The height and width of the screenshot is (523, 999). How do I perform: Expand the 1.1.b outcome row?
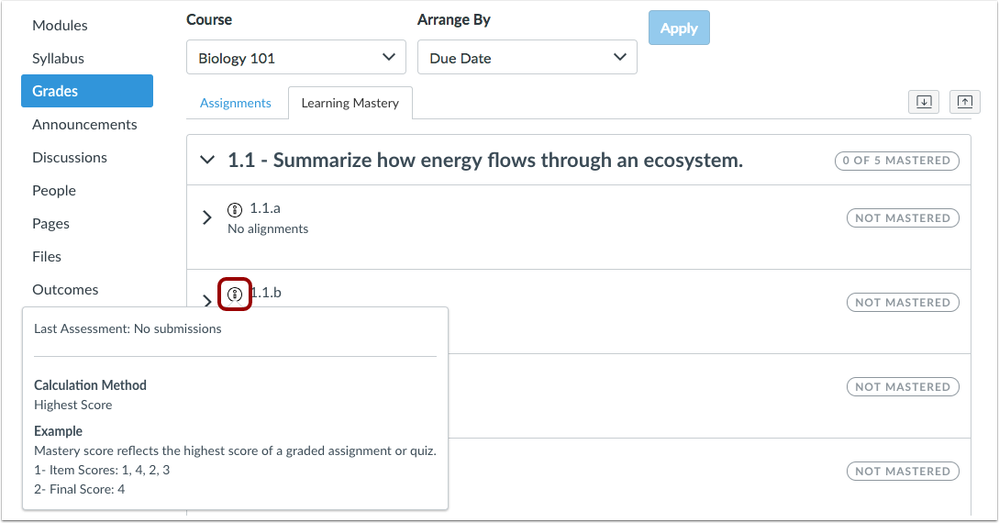tap(207, 300)
